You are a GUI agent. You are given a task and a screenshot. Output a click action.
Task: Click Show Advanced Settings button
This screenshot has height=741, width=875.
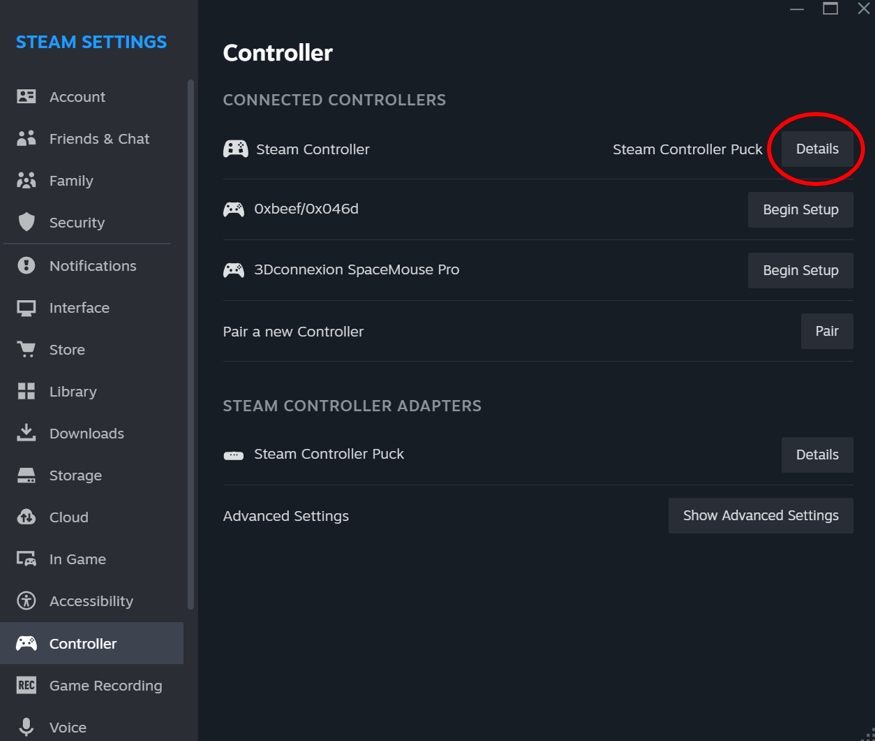tap(761, 516)
